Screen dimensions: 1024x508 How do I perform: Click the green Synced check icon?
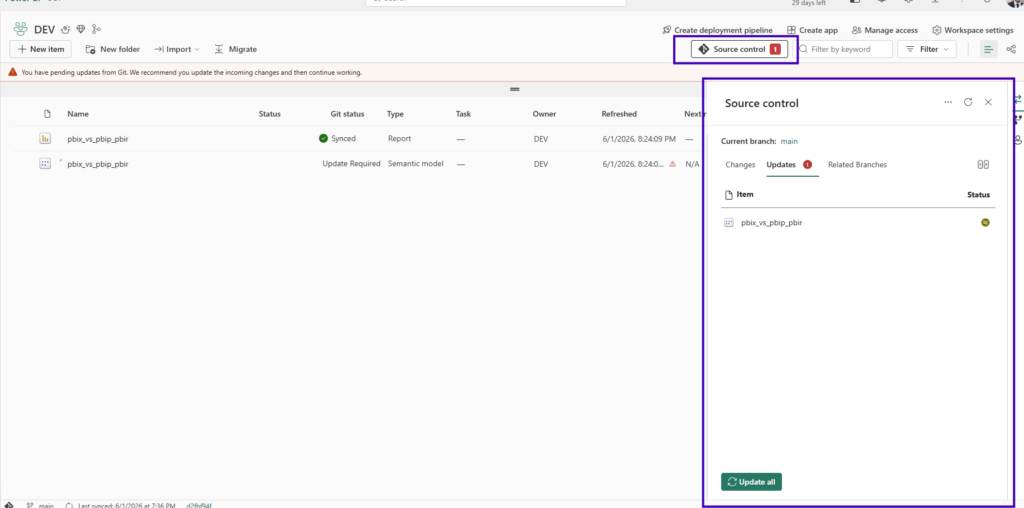point(323,138)
